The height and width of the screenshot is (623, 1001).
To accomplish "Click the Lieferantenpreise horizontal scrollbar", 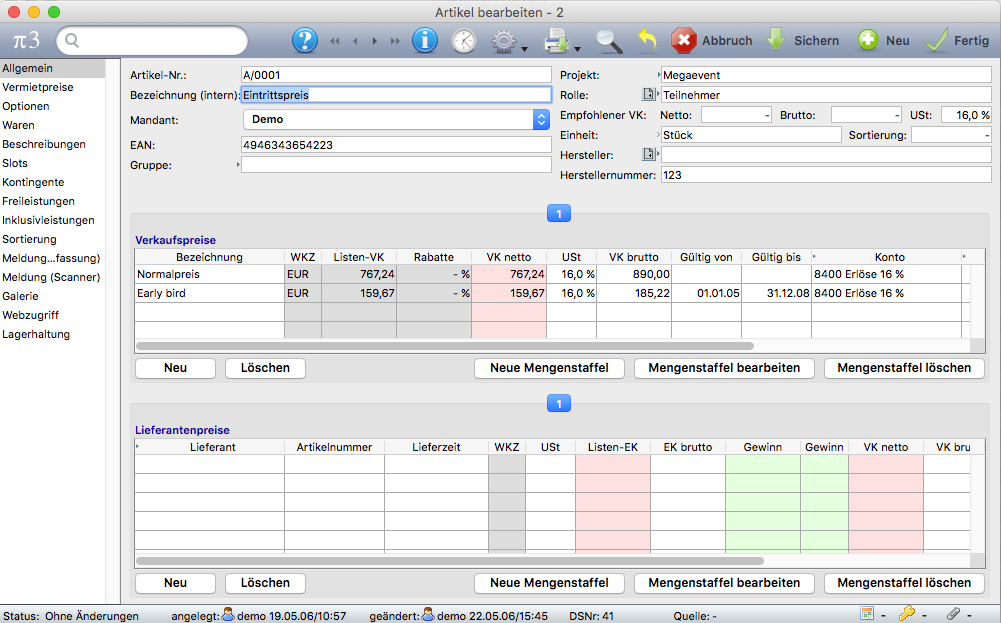I will pos(450,561).
